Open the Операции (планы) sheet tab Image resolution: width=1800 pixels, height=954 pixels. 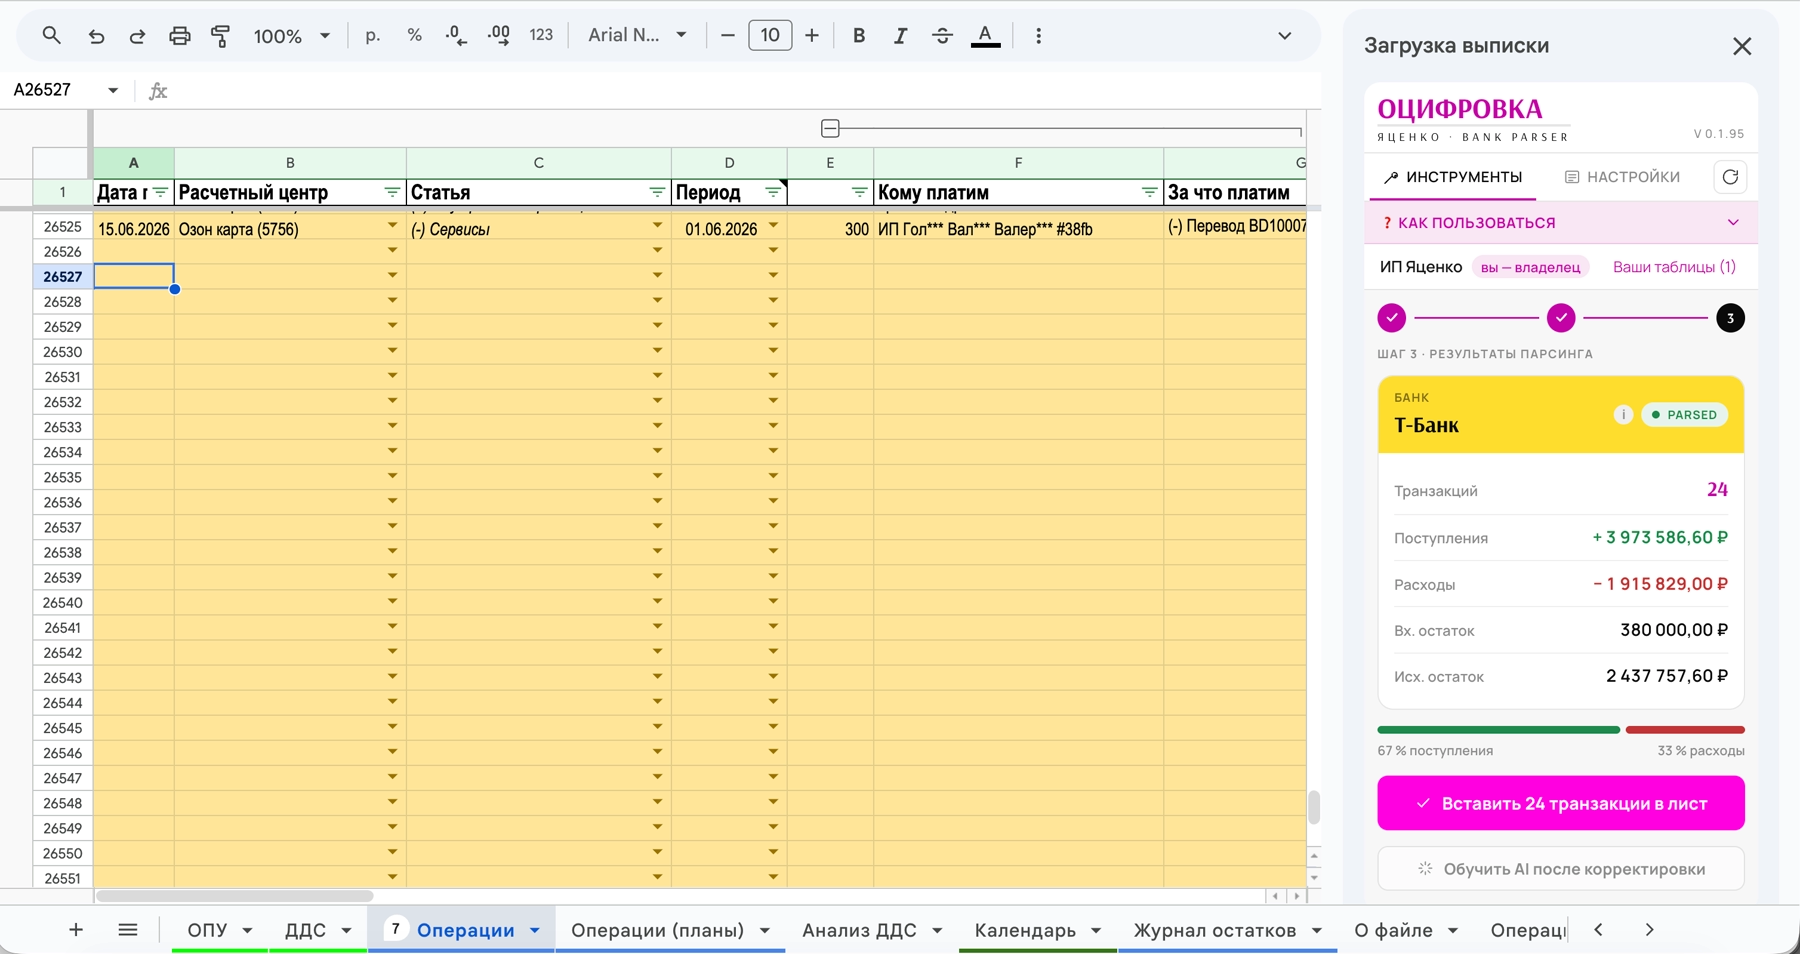[657, 930]
